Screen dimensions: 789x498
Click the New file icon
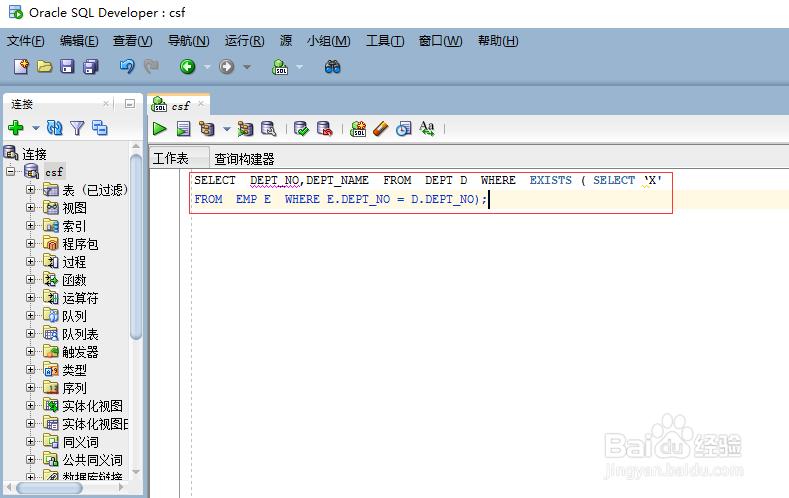tap(21, 66)
